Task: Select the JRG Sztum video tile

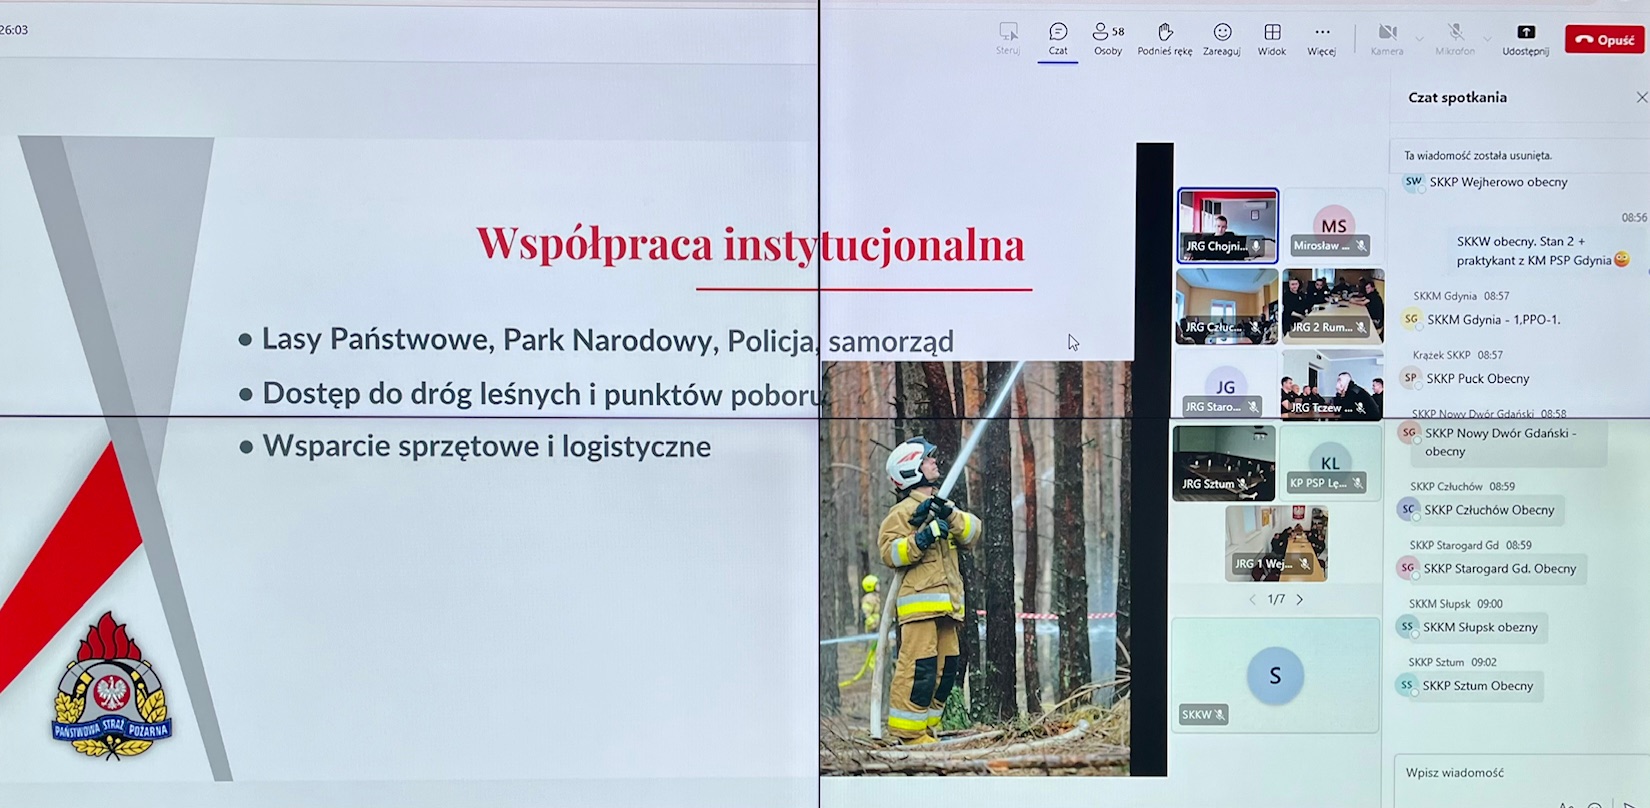Action: 1224,462
